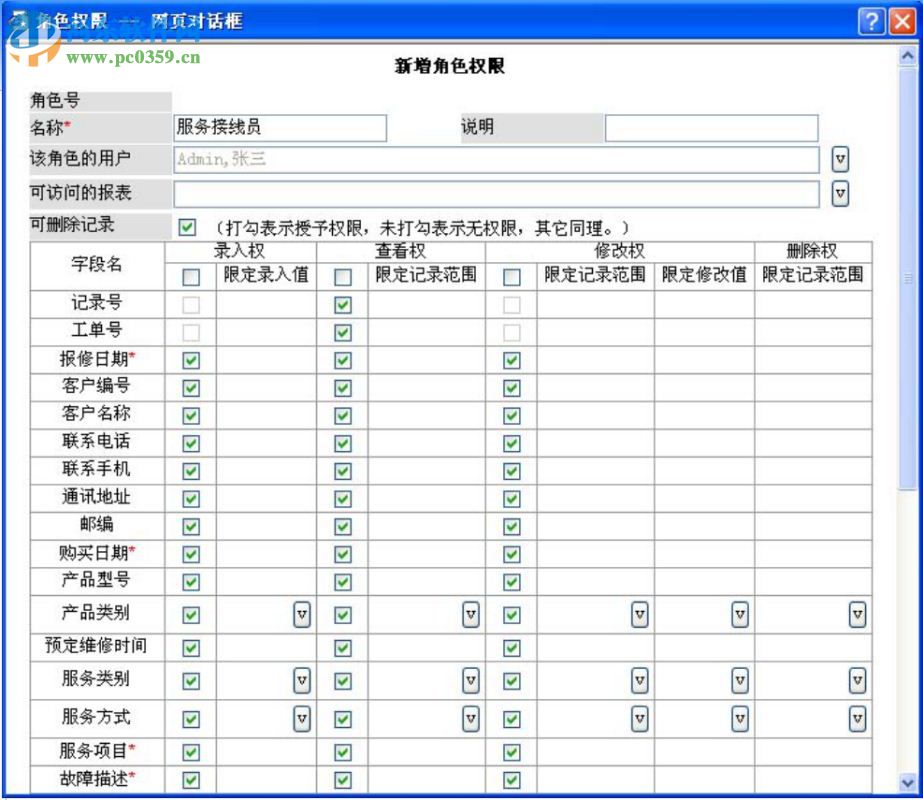The height and width of the screenshot is (800, 923).
Task: Open the 限定录入值 dropdown for 产品类别
Action: pos(303,614)
